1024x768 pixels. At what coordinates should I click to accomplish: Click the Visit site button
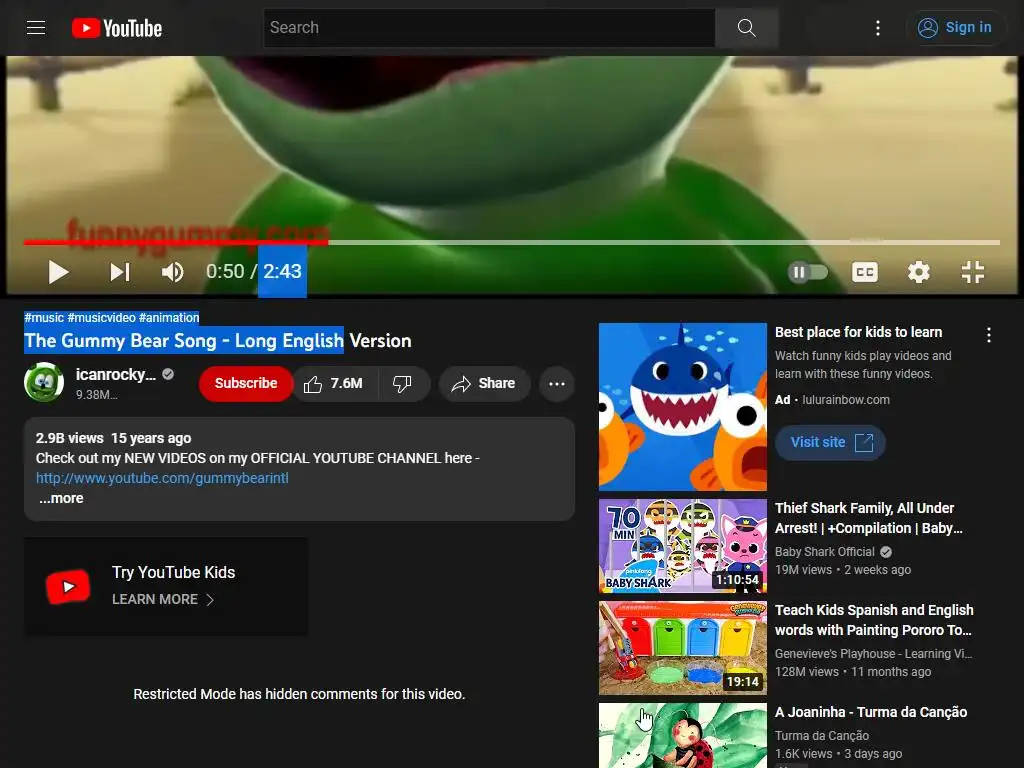(x=830, y=442)
